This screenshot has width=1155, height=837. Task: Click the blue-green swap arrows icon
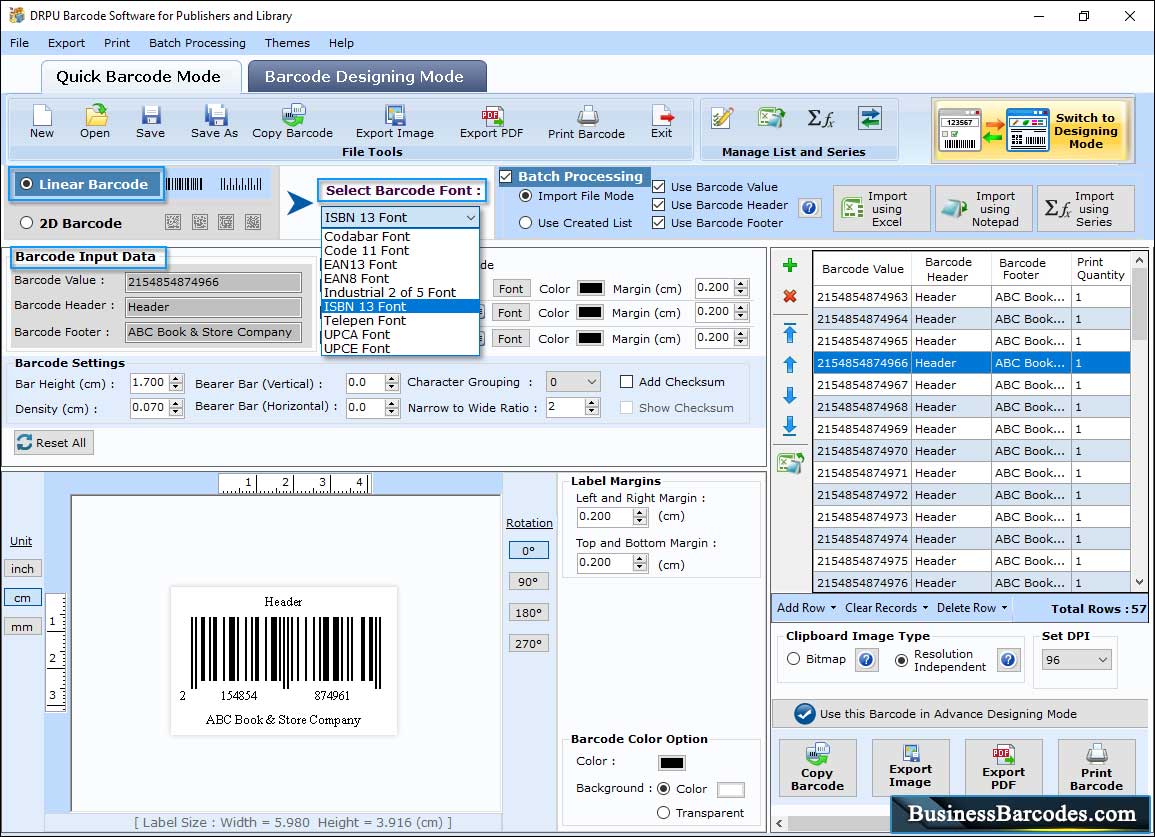[x=869, y=118]
